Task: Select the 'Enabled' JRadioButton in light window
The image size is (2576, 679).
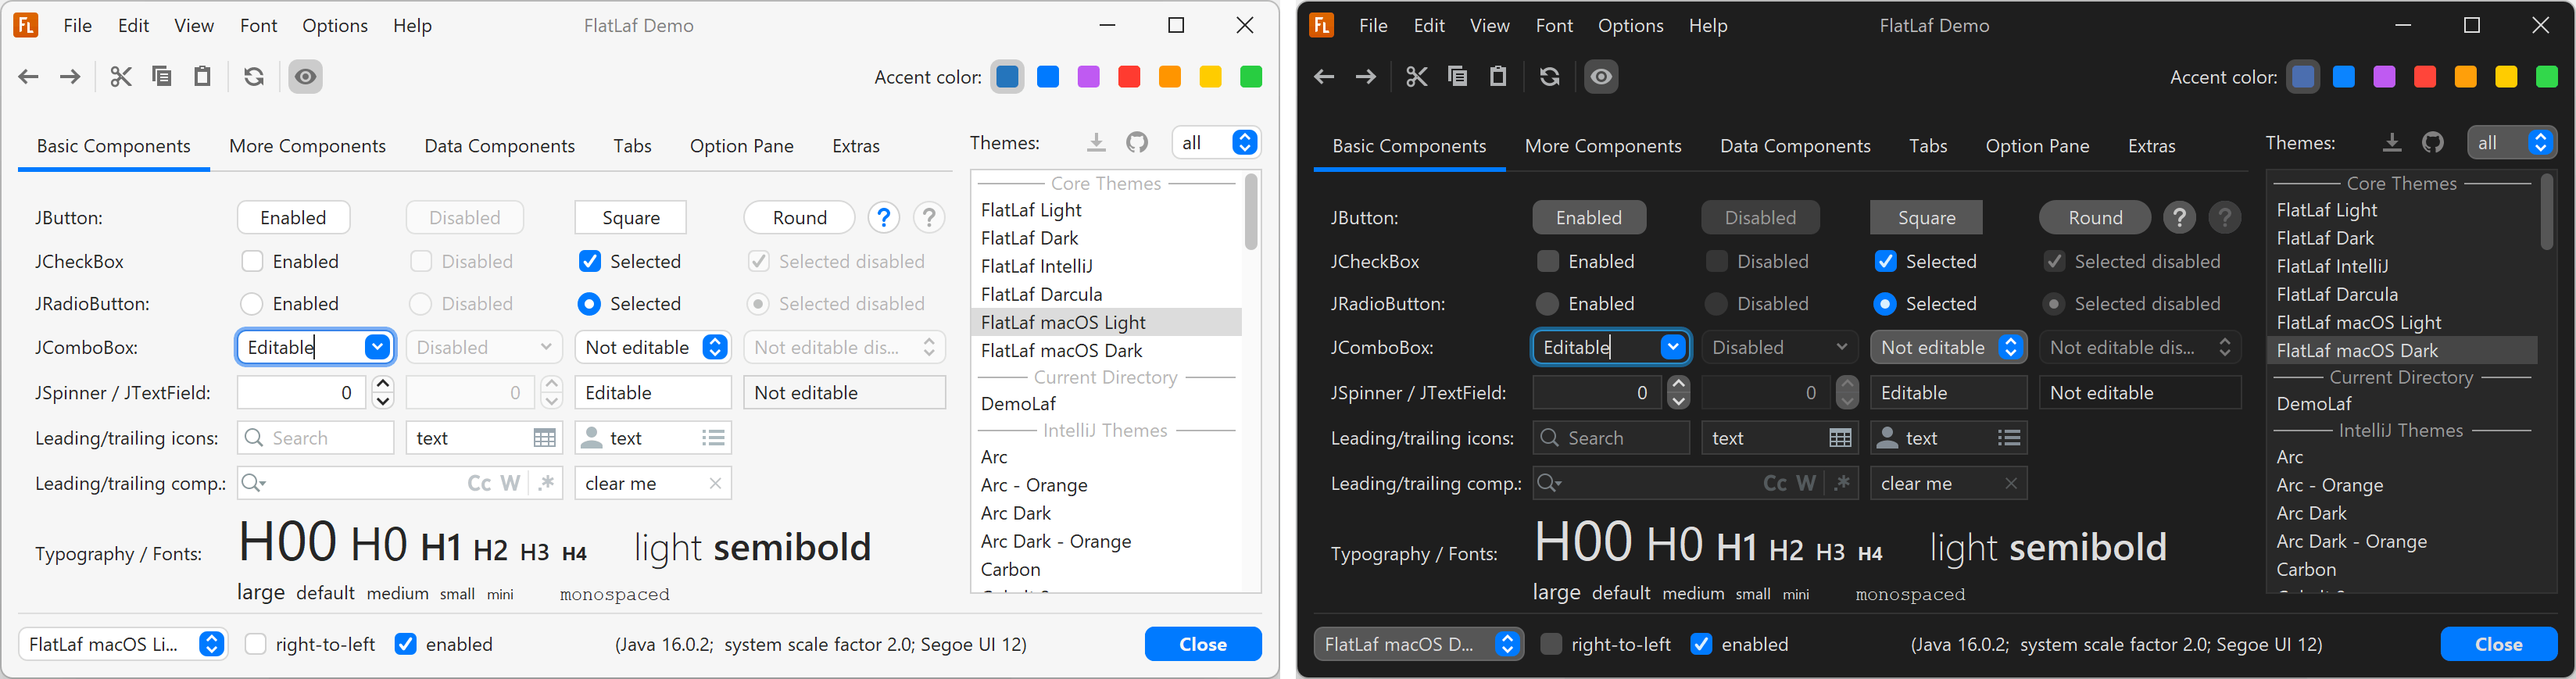Action: coord(252,304)
